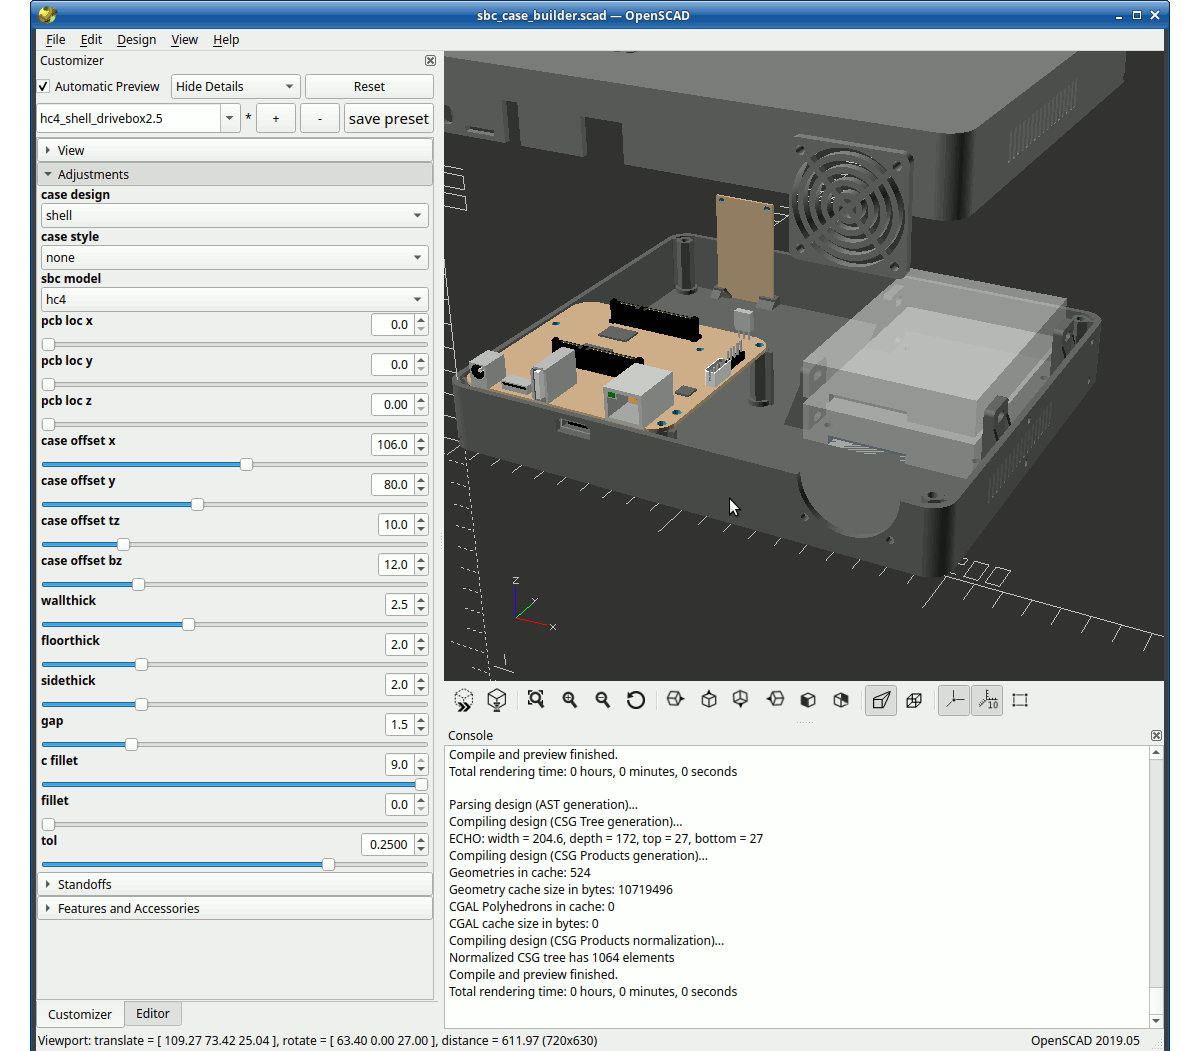The image size is (1200, 1051).
Task: Toggle display of the axes indicator
Action: pyautogui.click(x=953, y=700)
